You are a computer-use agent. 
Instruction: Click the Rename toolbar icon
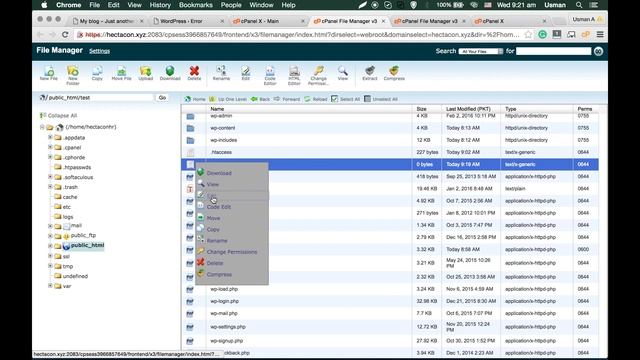point(221,73)
